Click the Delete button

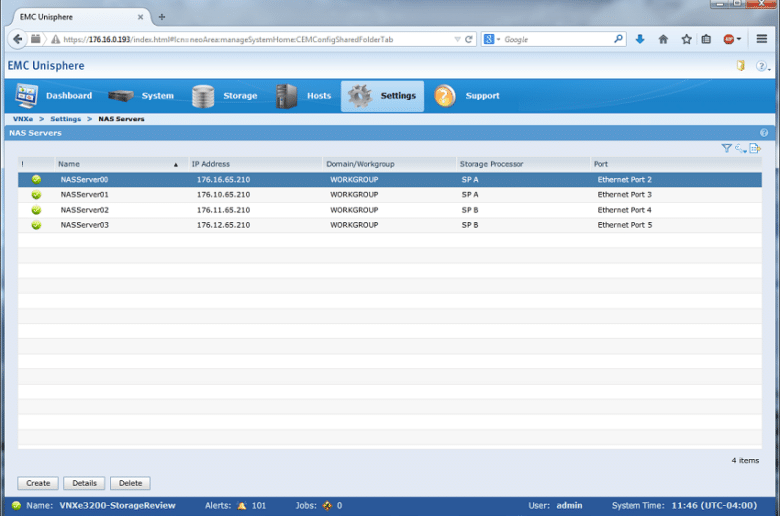click(x=130, y=483)
